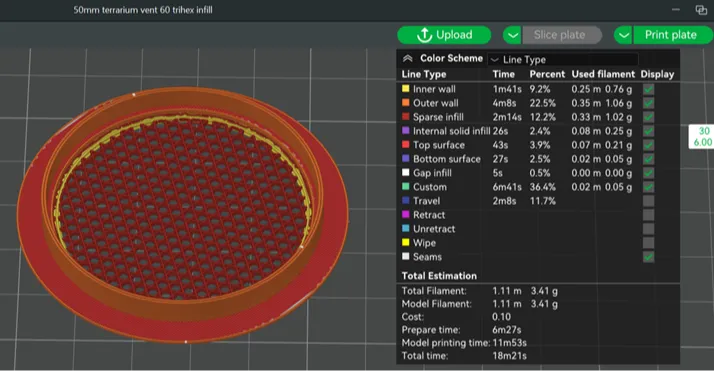This screenshot has width=714, height=371.
Task: Click the Cost 0.10 value
Action: [501, 317]
